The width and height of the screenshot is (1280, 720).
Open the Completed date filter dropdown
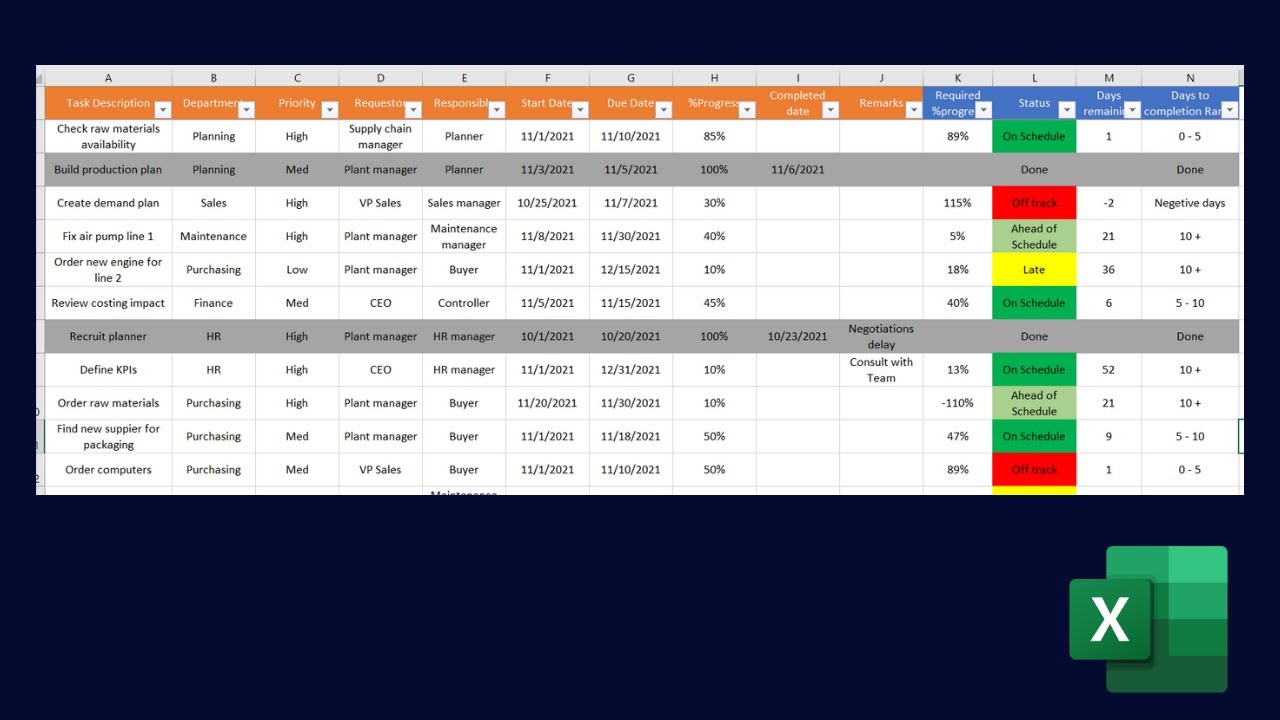pyautogui.click(x=830, y=110)
